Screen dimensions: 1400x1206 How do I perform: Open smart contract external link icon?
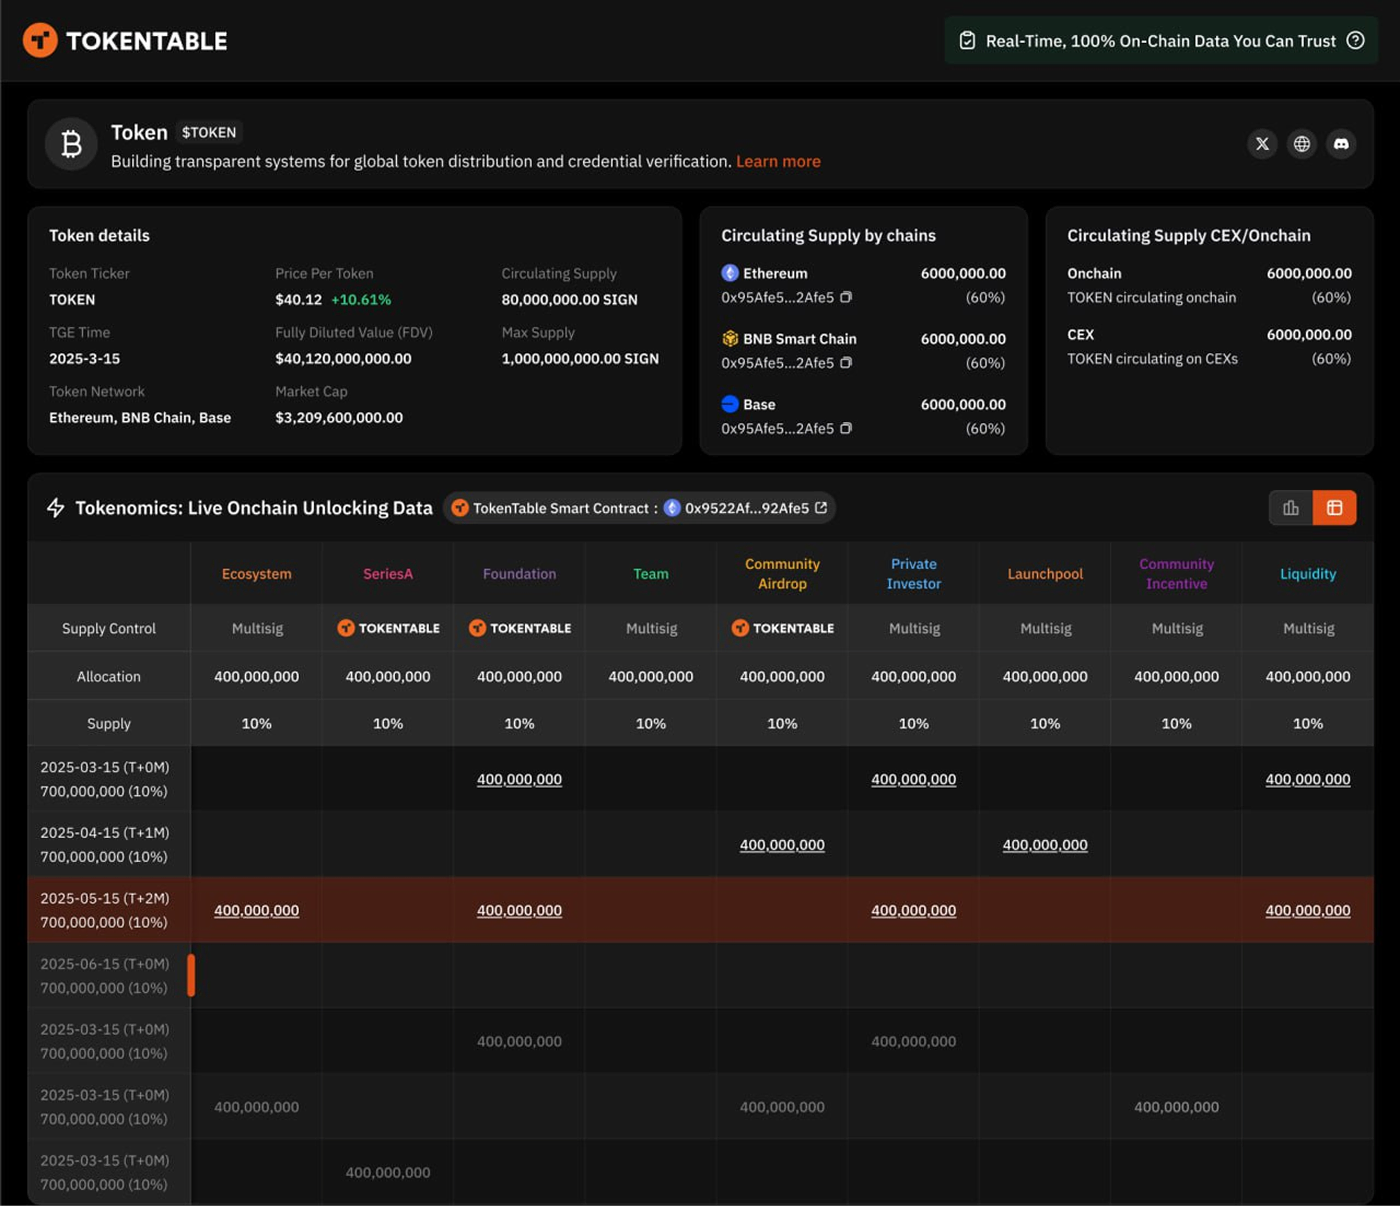coord(821,507)
